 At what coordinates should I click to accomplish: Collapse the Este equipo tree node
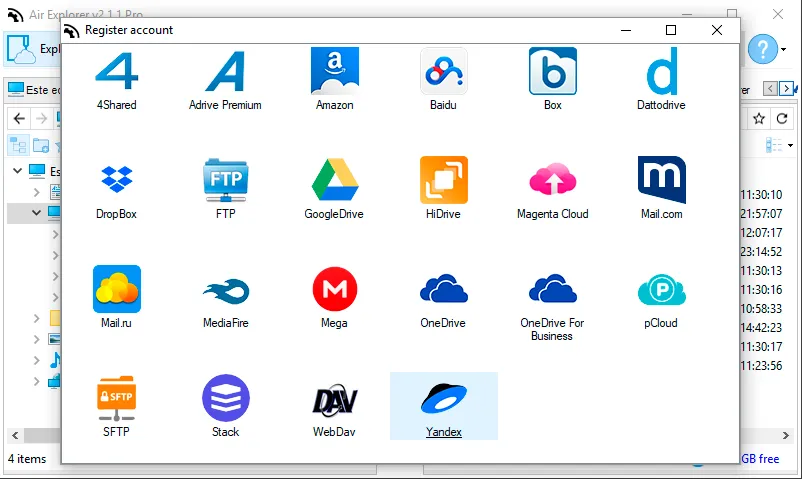17,170
